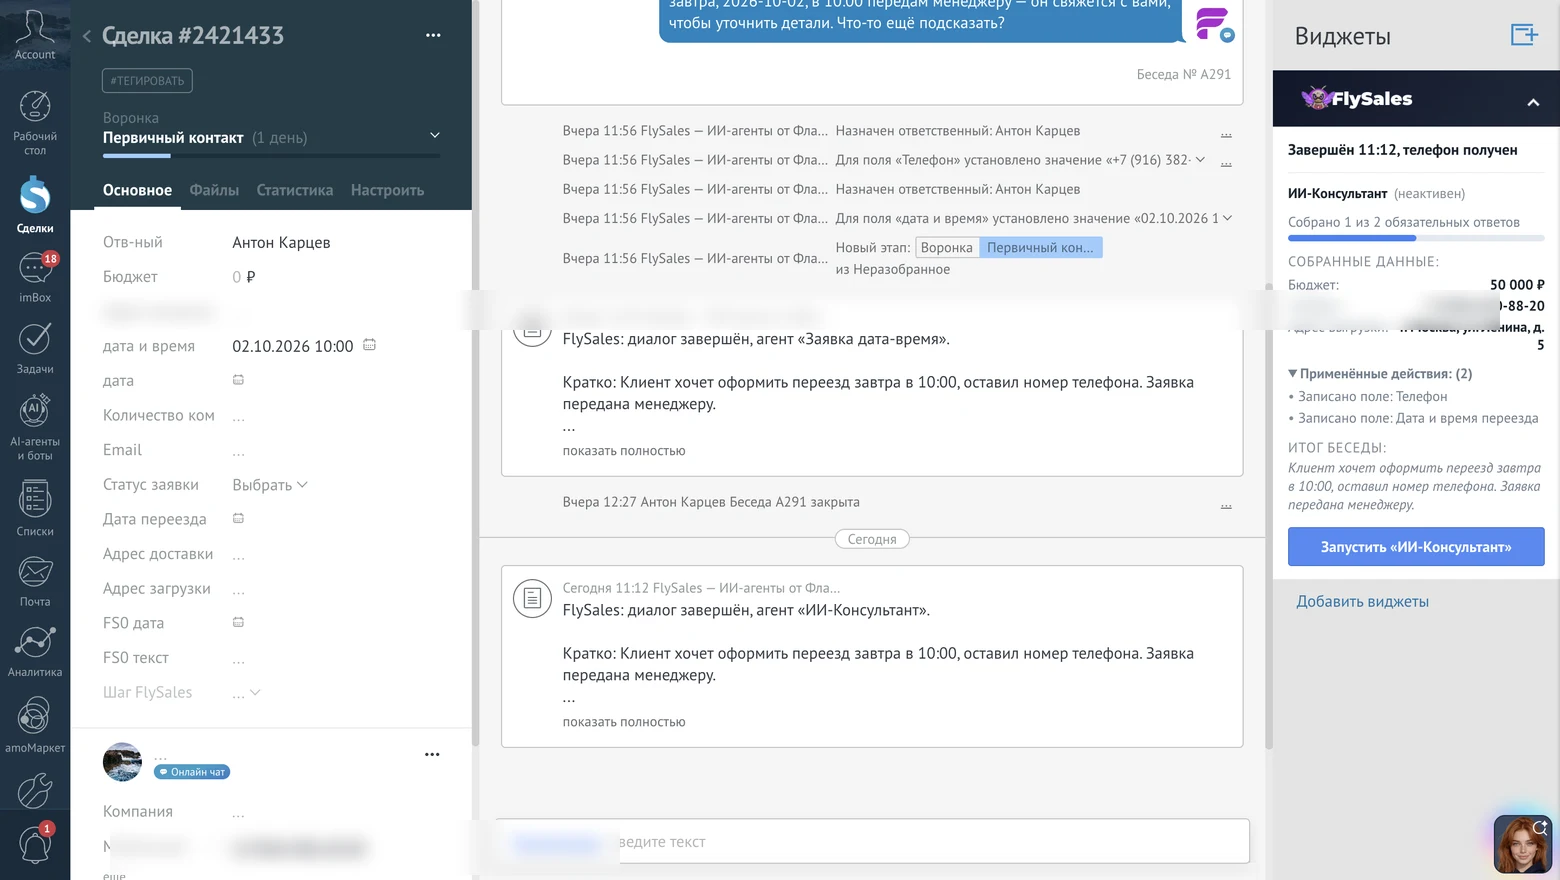Open calendar icon in дата field

(x=238, y=380)
